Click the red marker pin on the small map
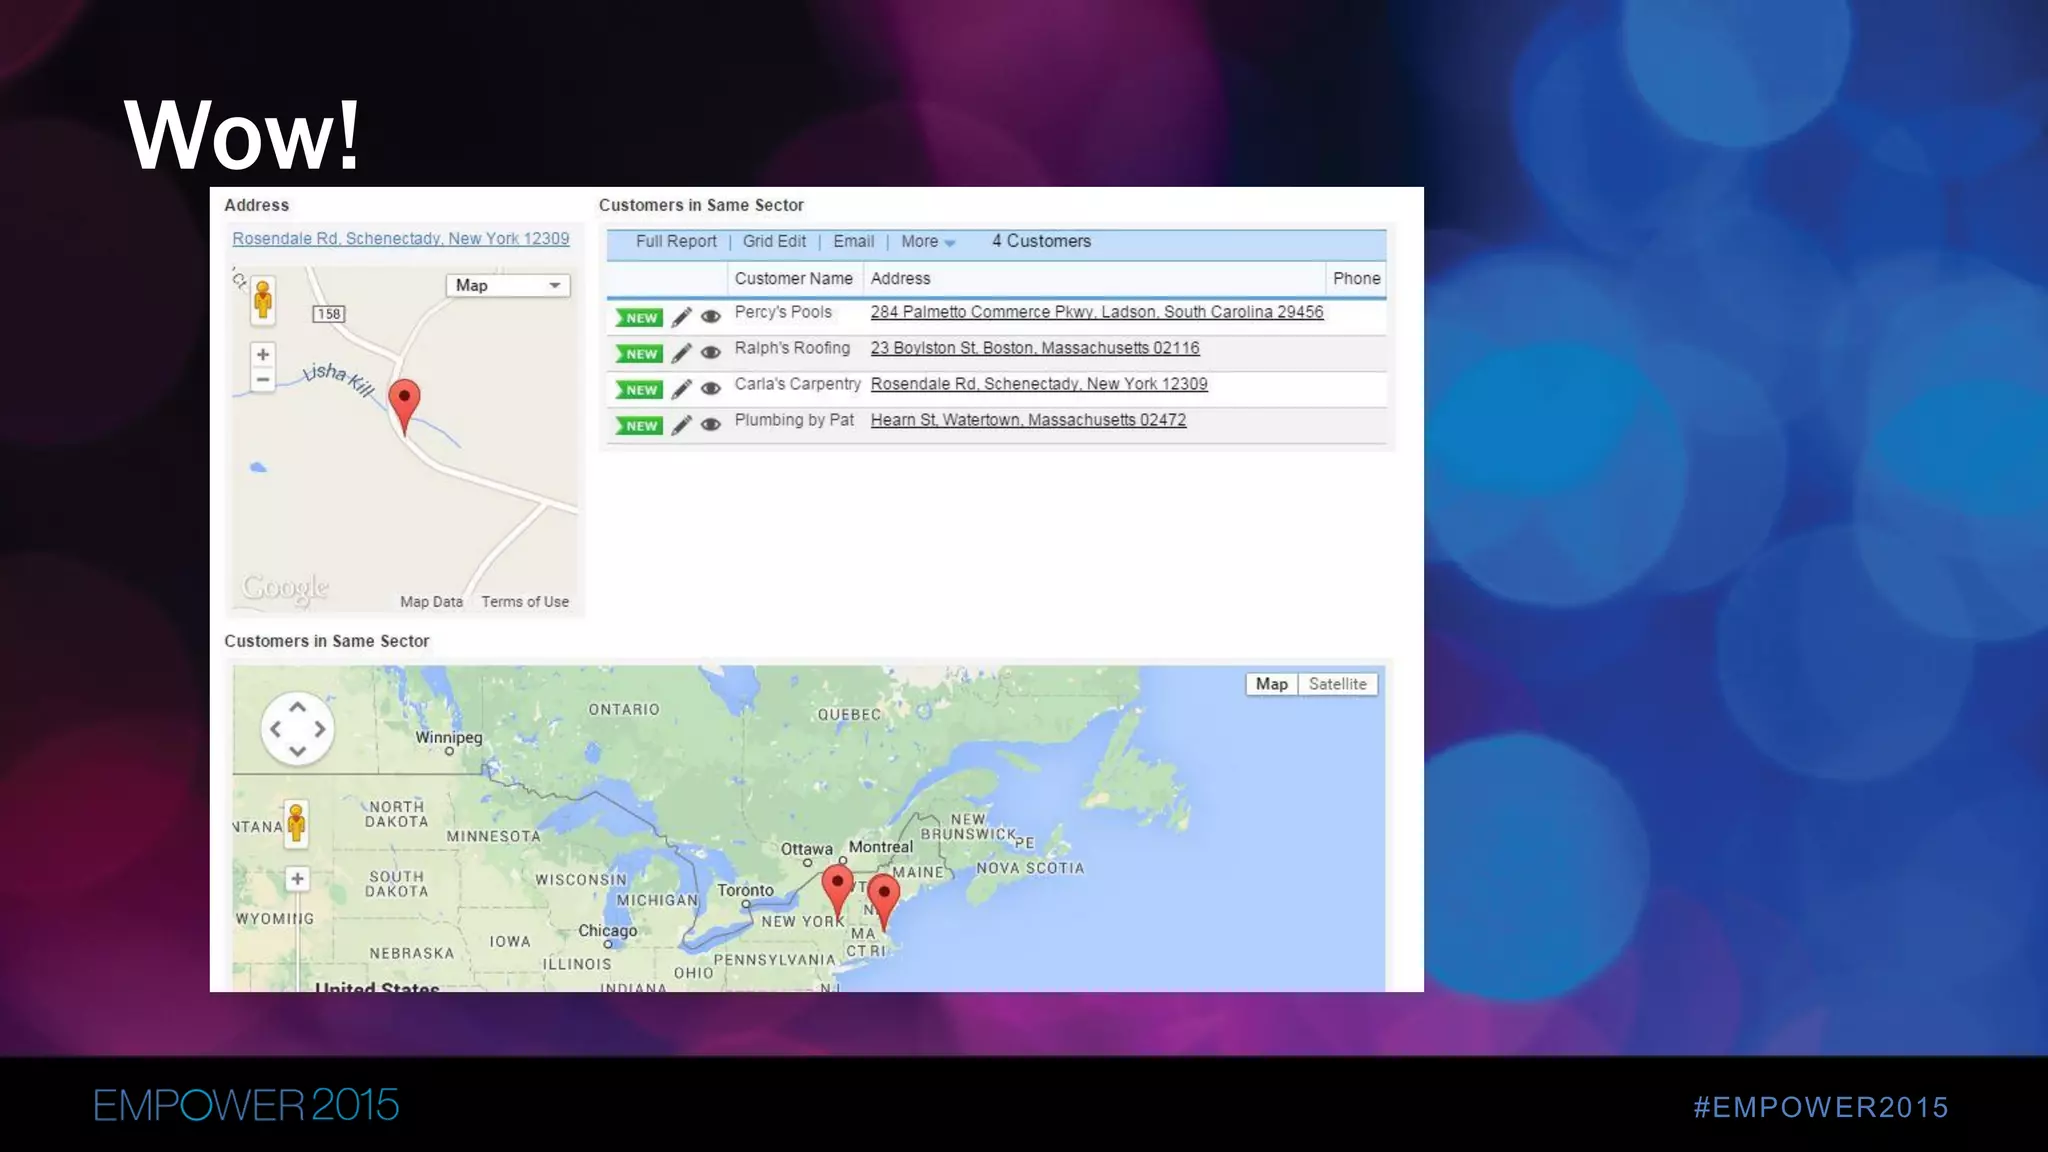Screen dimensions: 2048x1152 click(x=404, y=400)
